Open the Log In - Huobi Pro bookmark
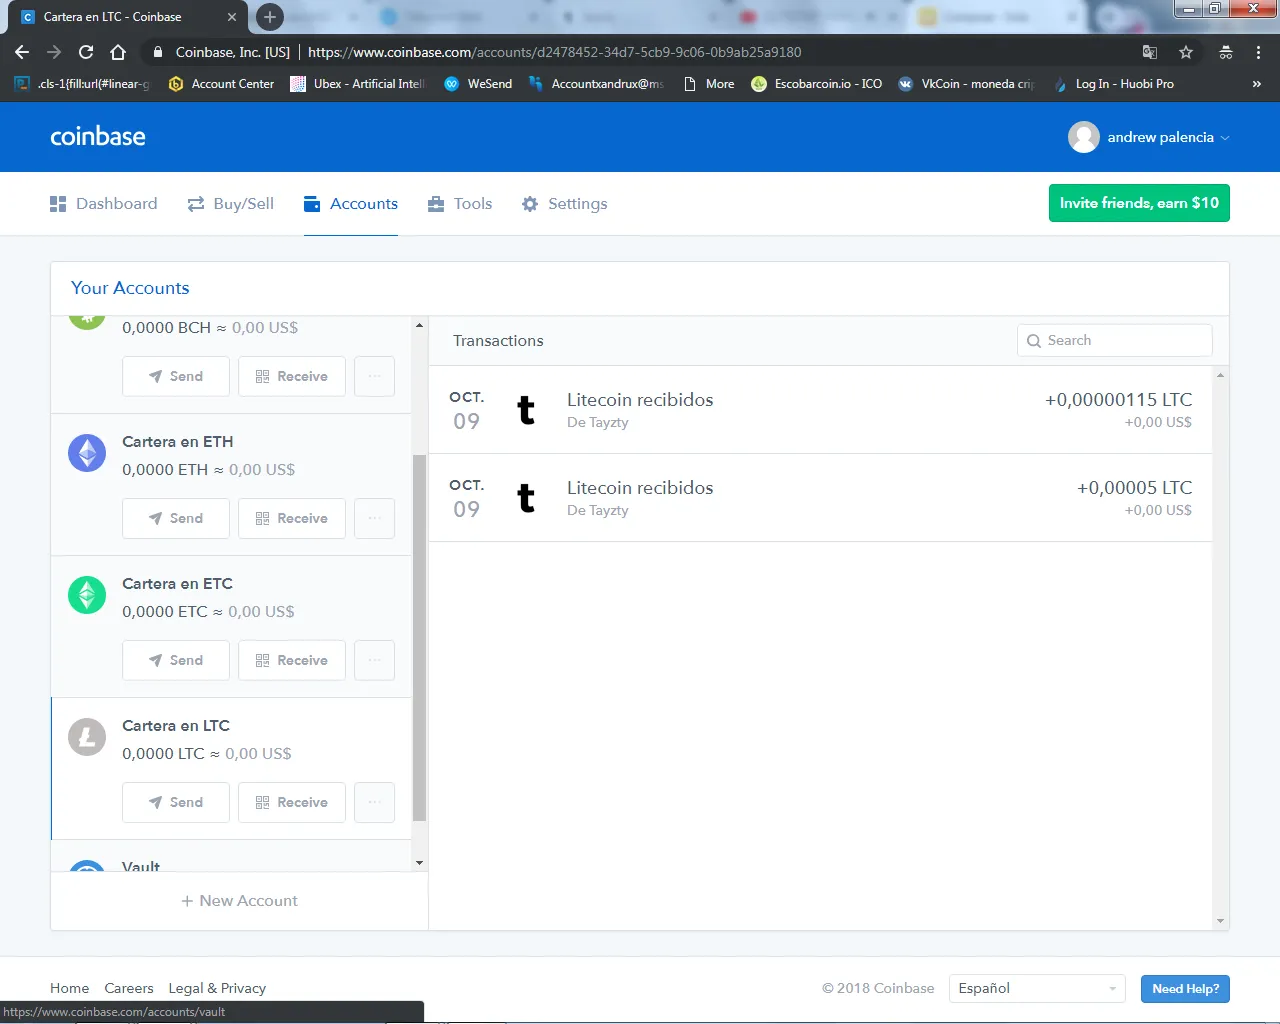Screen dimensions: 1280x1024 click(1113, 84)
